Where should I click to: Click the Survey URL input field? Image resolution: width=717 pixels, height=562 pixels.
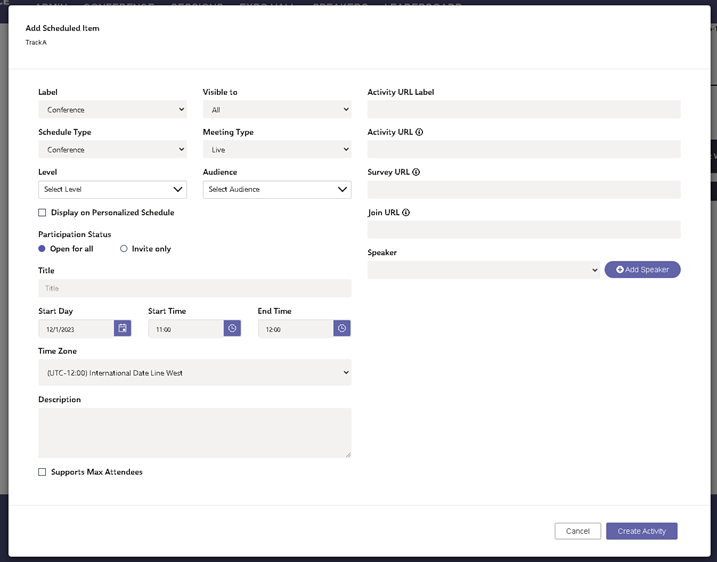tap(524, 189)
